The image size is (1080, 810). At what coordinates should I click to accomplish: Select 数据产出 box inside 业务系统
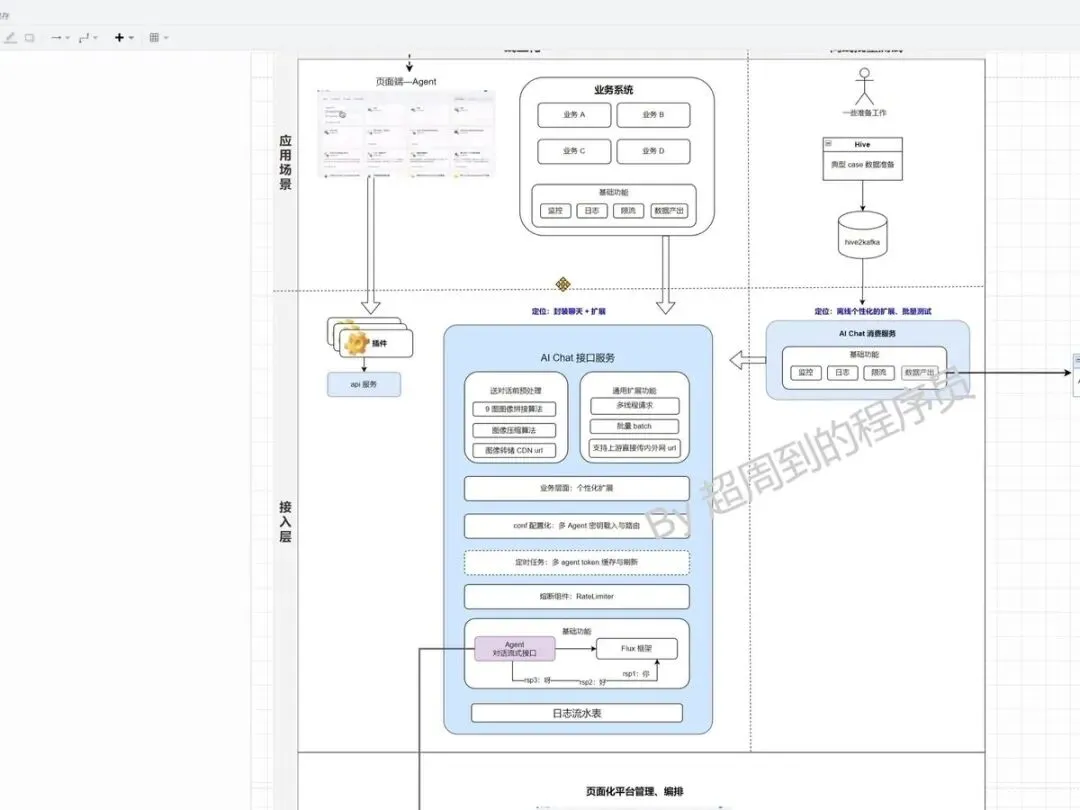coord(669,211)
